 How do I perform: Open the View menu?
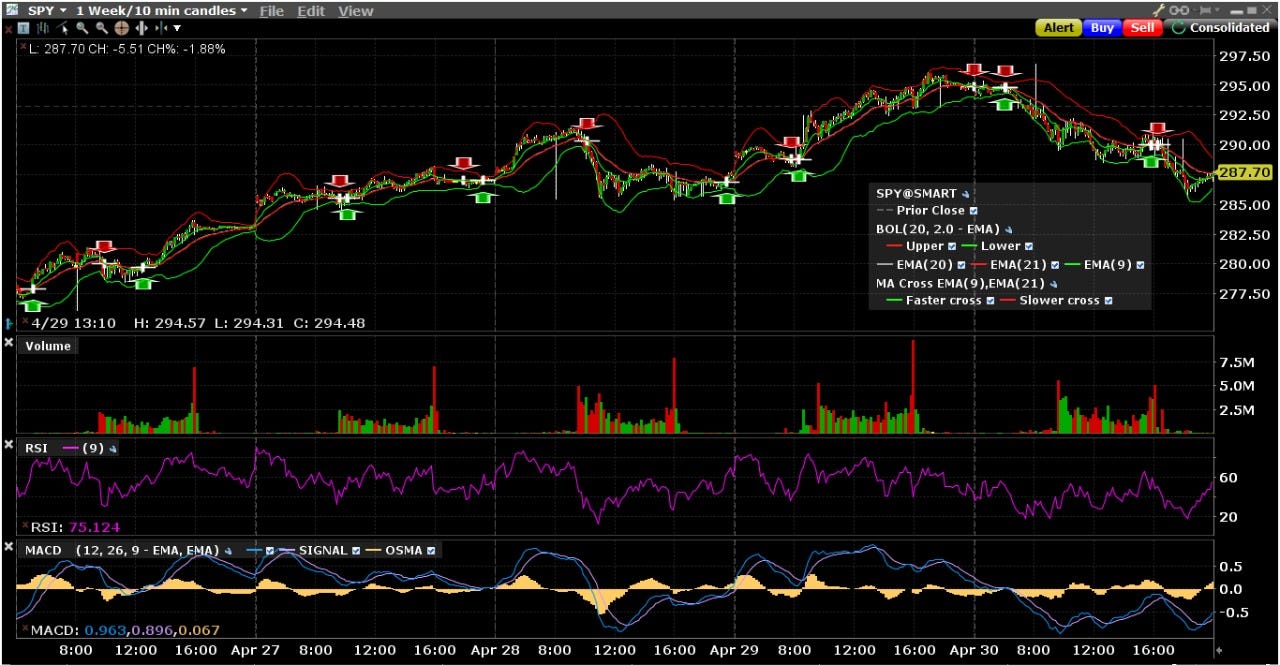pyautogui.click(x=355, y=11)
